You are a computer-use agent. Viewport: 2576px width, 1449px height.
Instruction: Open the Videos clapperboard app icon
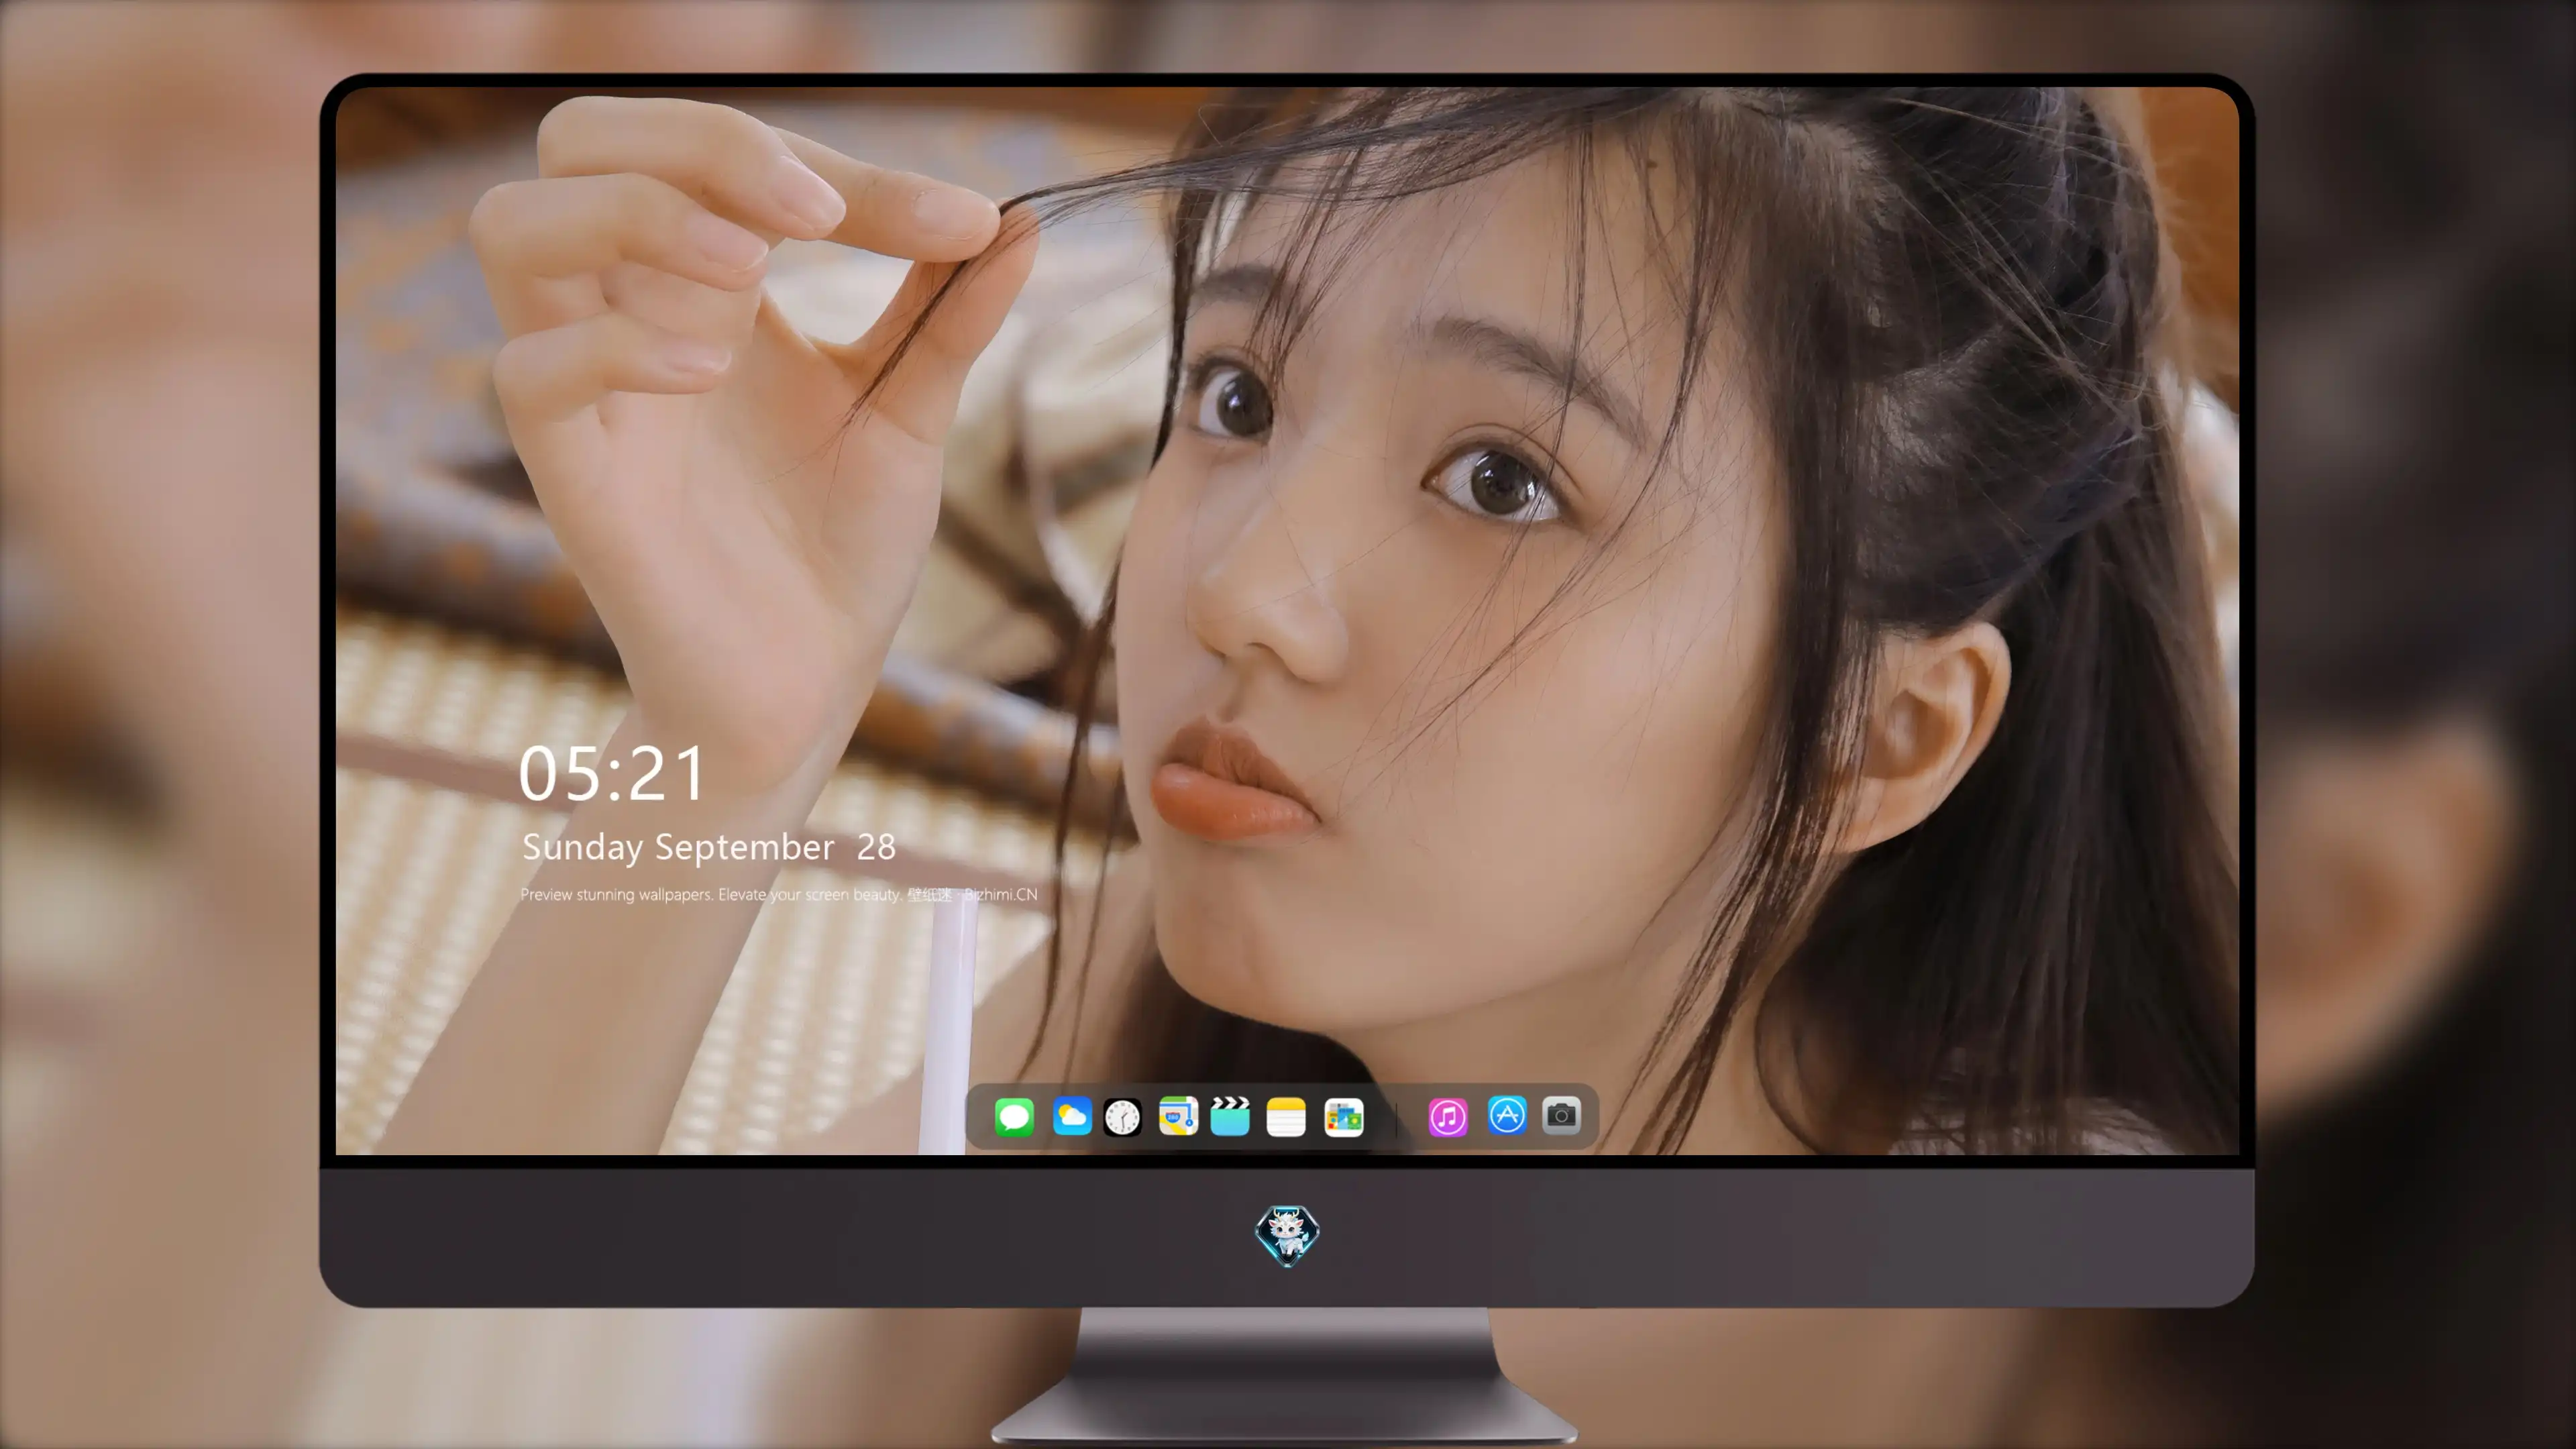pos(1230,1116)
